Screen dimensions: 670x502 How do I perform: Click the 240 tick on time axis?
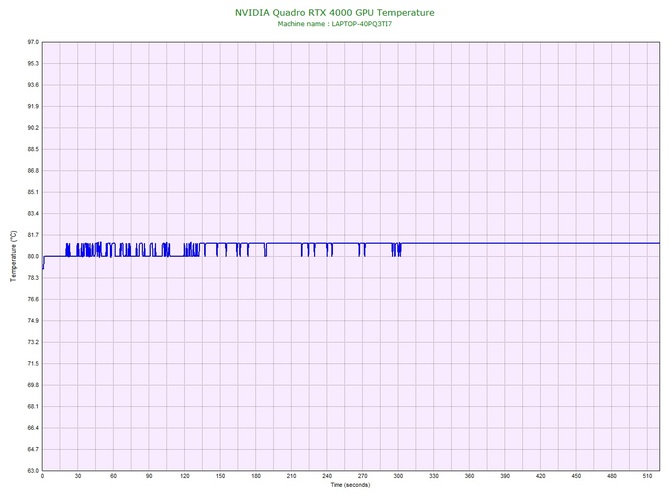coord(327,476)
